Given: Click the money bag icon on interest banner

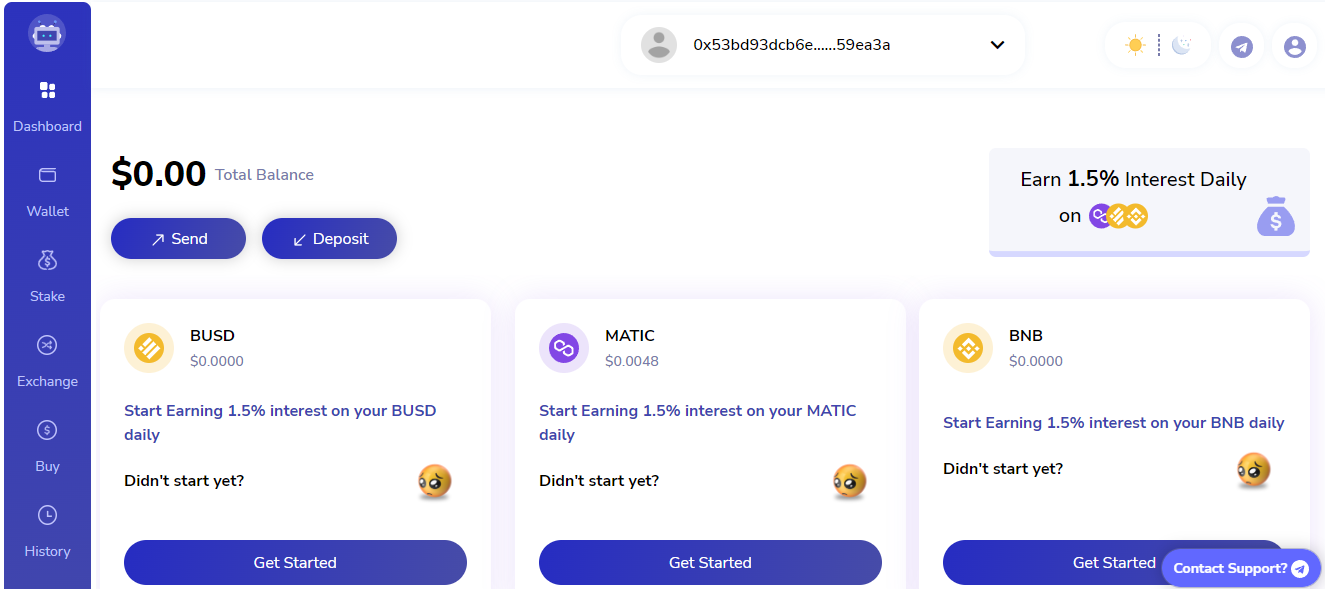Looking at the screenshot, I should coord(1275,216).
